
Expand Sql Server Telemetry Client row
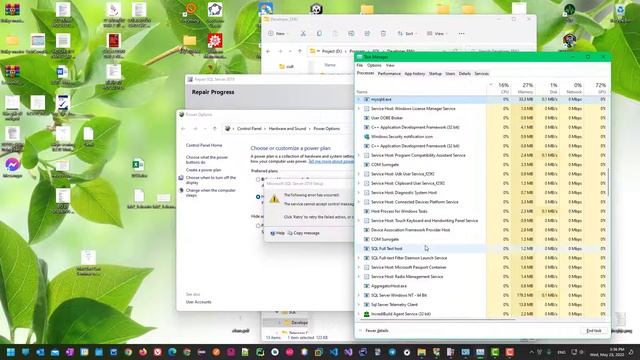359,304
